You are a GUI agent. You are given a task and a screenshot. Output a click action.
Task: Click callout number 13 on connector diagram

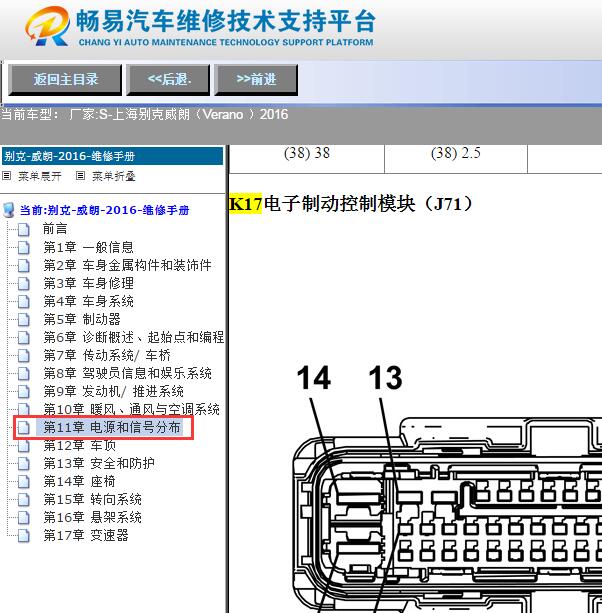385,378
